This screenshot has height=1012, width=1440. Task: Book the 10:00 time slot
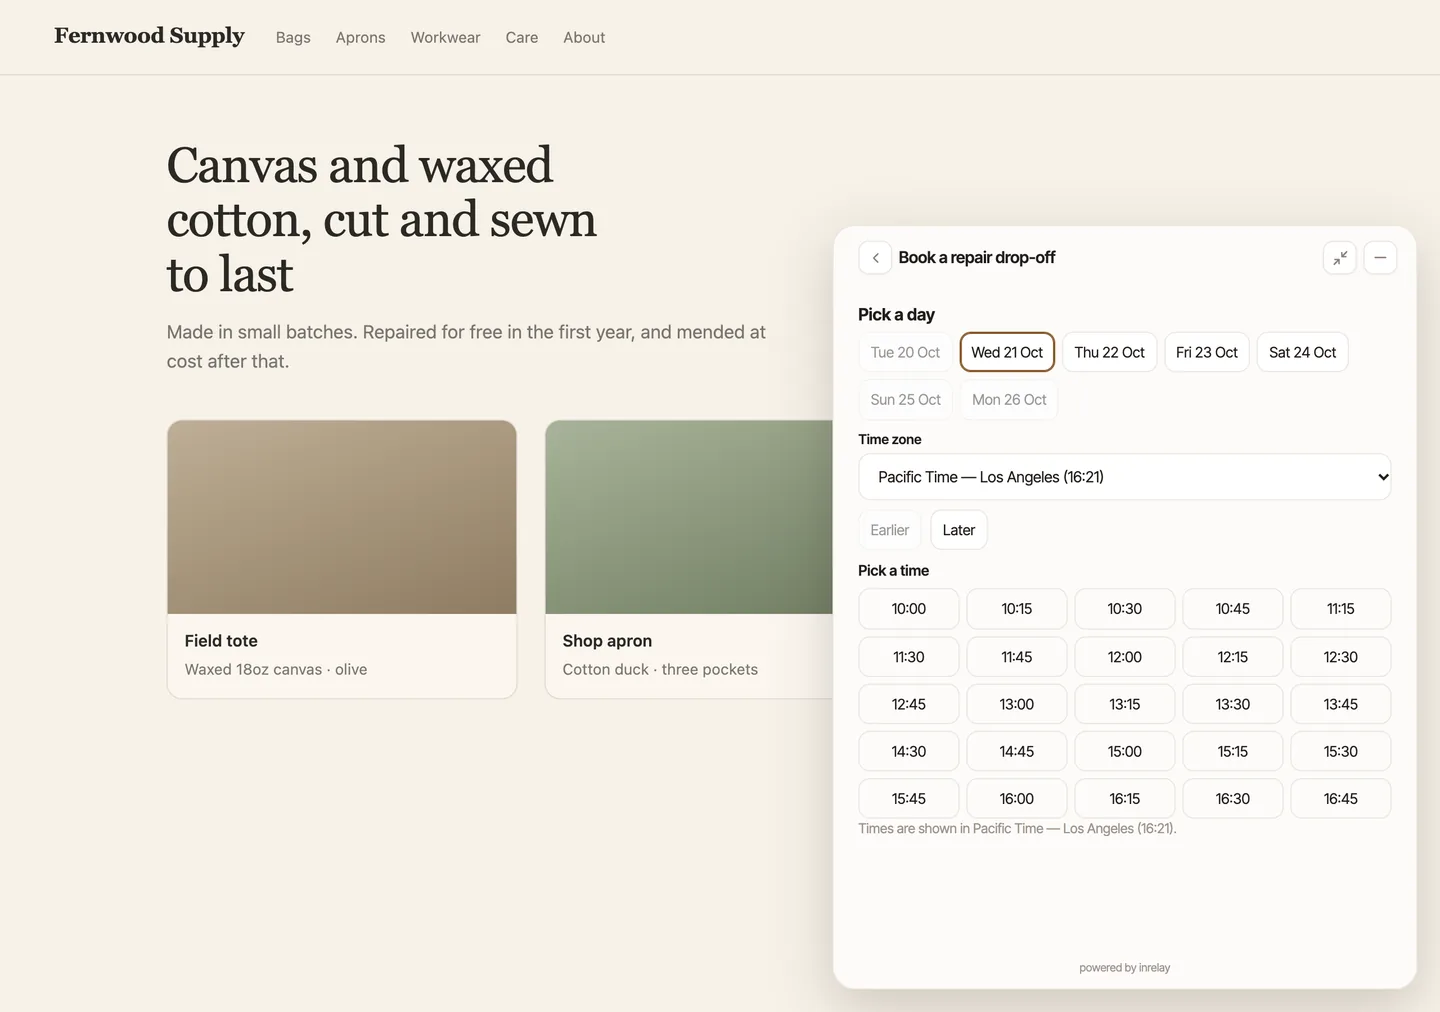pos(909,609)
